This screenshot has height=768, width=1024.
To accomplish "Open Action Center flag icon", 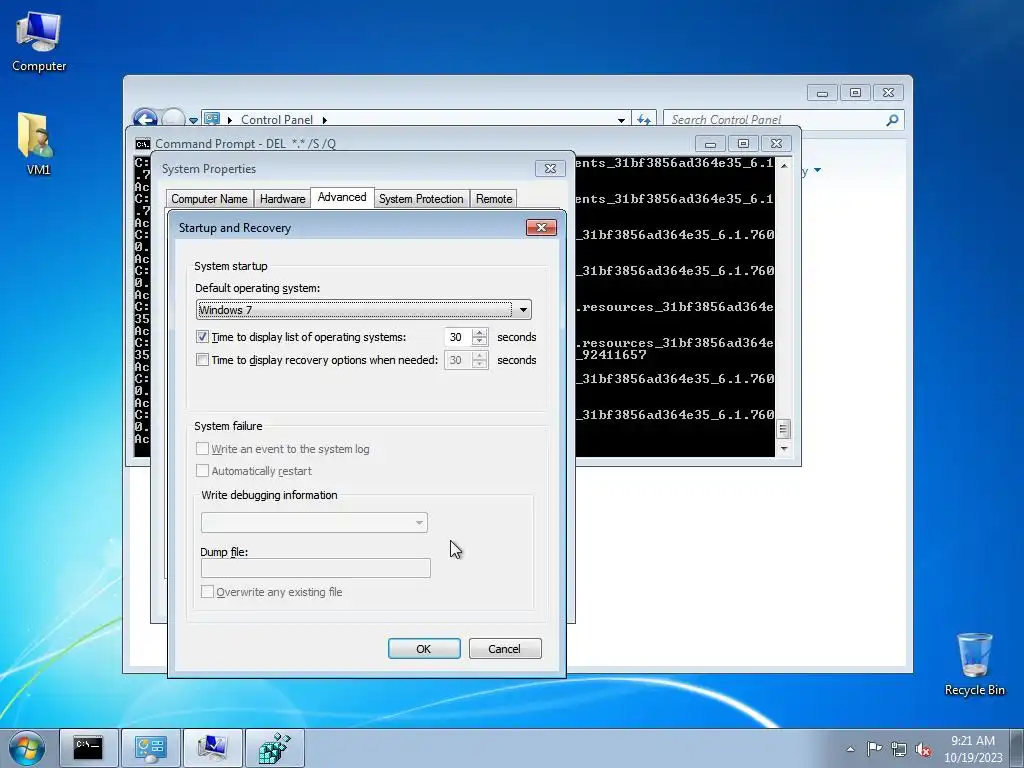I will (874, 748).
